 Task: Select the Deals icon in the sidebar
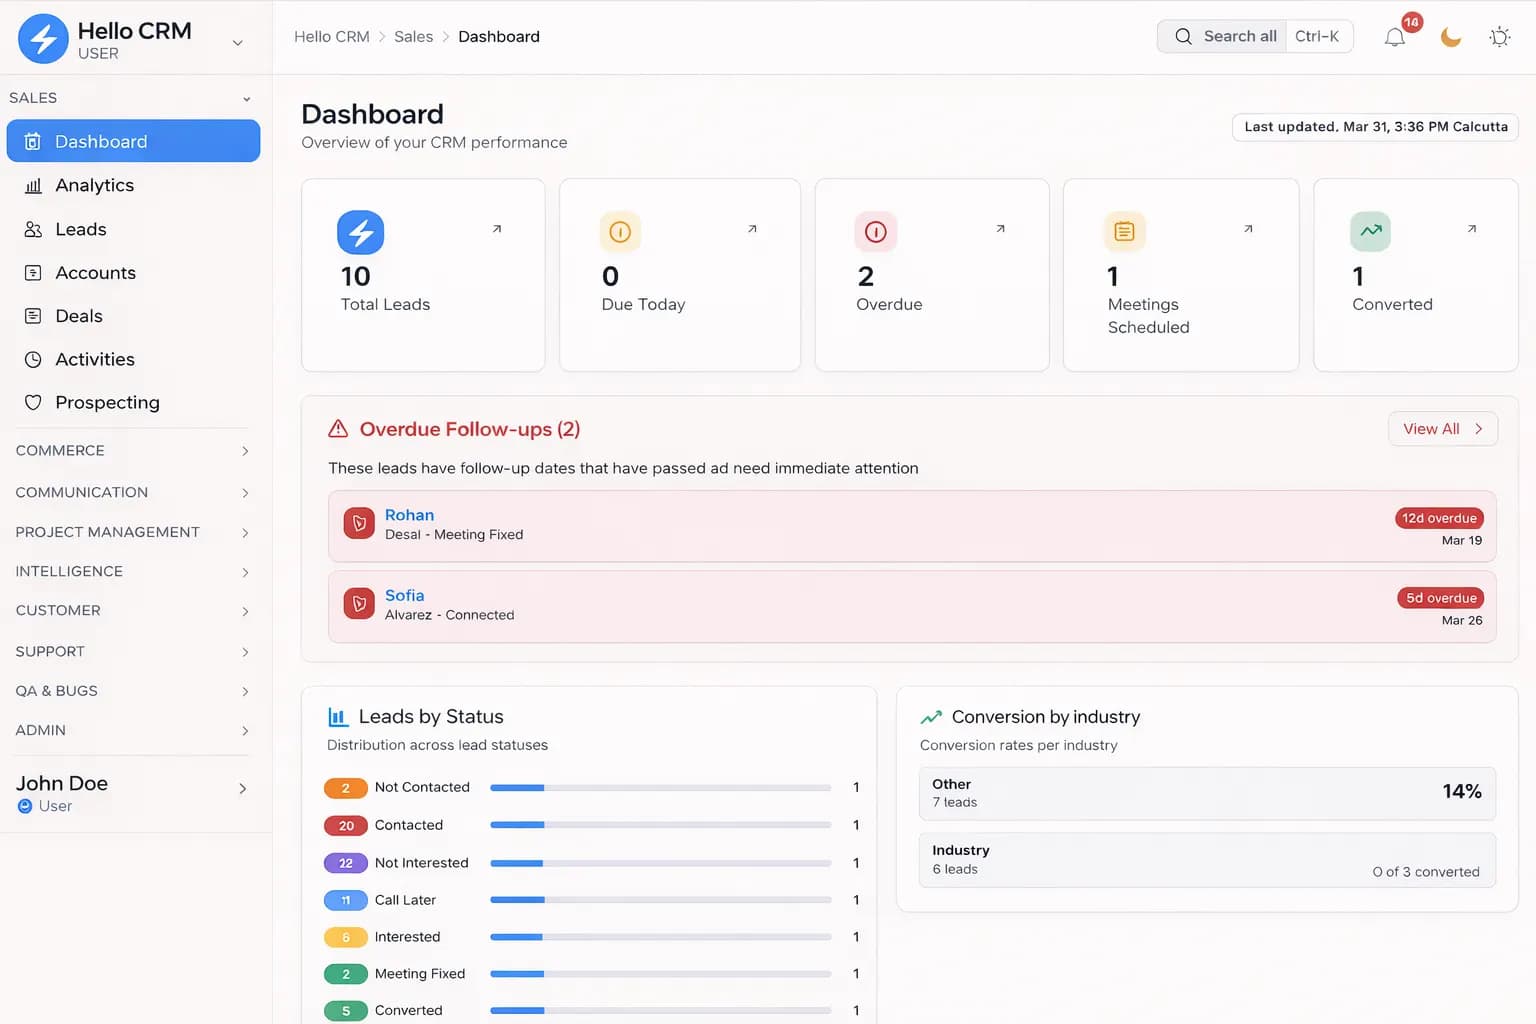35,316
